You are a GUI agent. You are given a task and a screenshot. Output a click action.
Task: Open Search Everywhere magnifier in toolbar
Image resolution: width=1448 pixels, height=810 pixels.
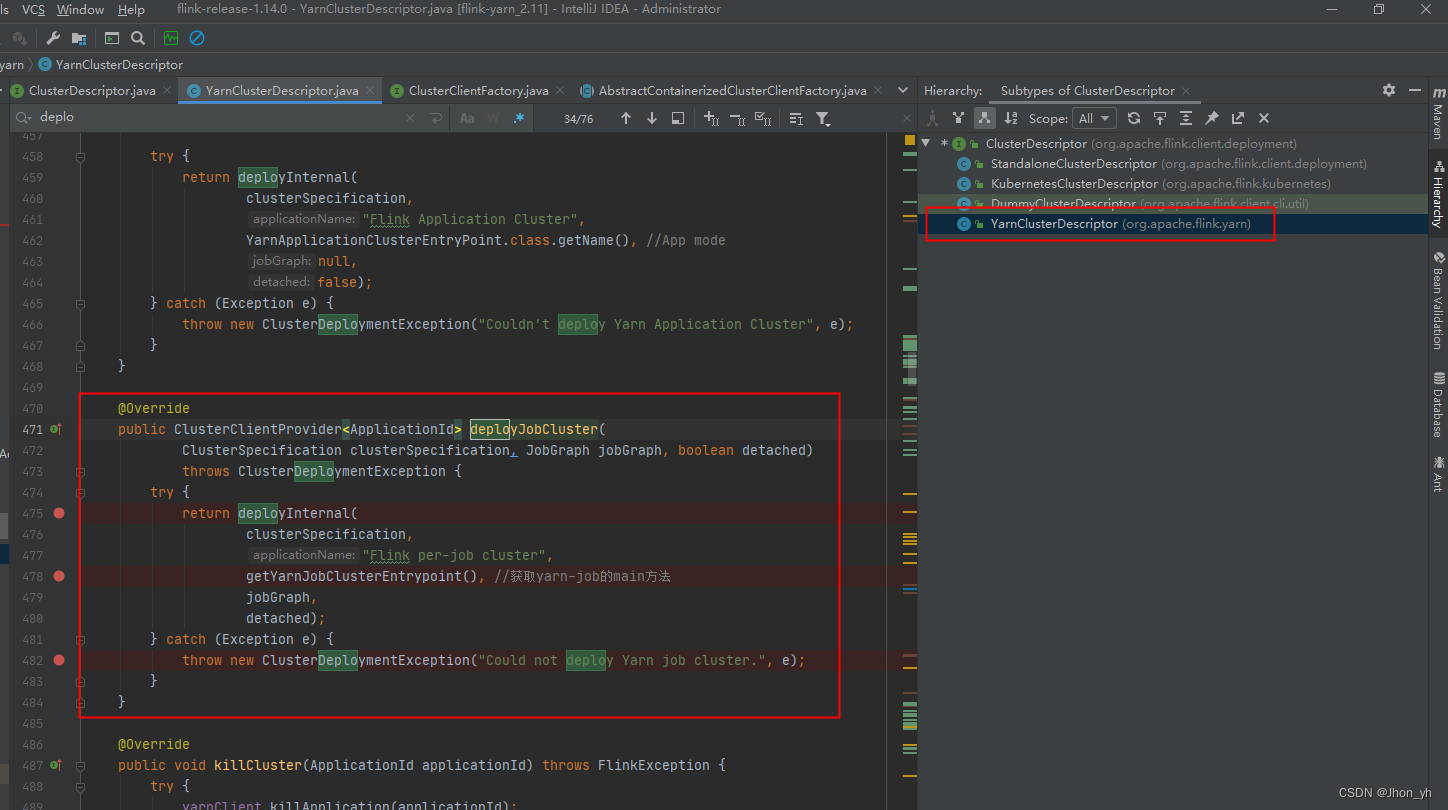[x=138, y=38]
